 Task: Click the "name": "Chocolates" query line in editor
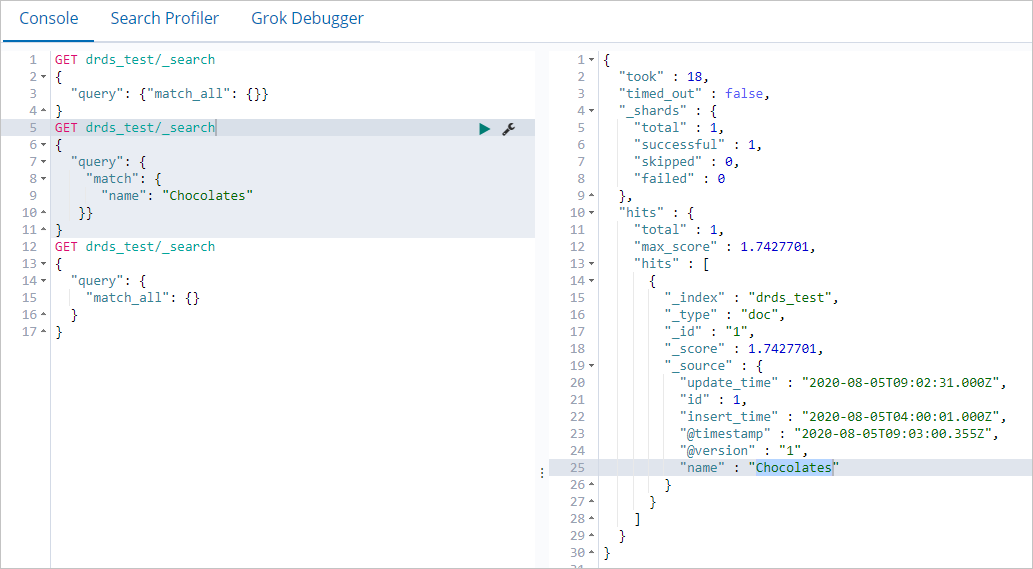[x=176, y=196]
